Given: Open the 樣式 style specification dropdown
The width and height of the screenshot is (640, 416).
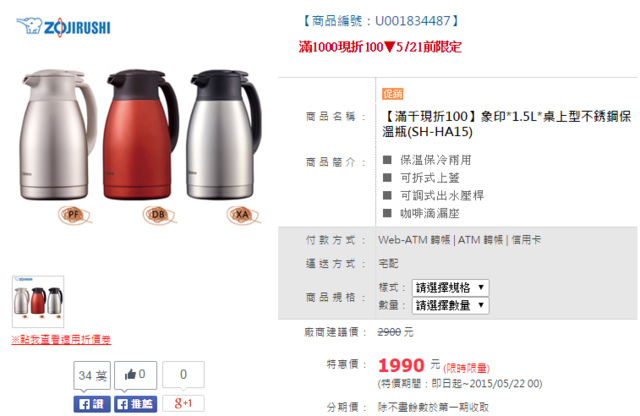Looking at the screenshot, I should click(450, 287).
